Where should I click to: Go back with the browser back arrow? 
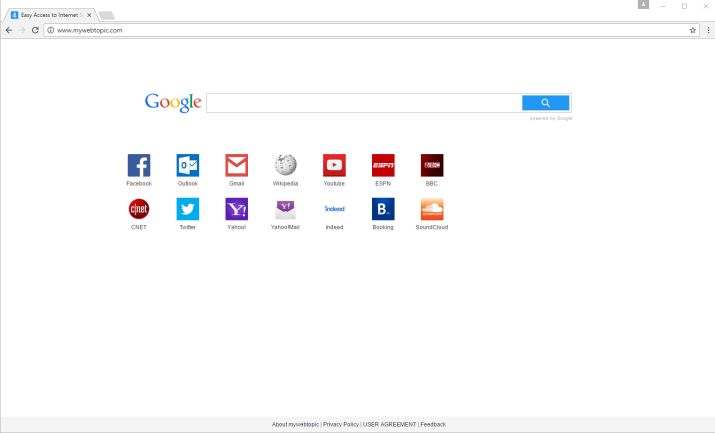coord(9,30)
